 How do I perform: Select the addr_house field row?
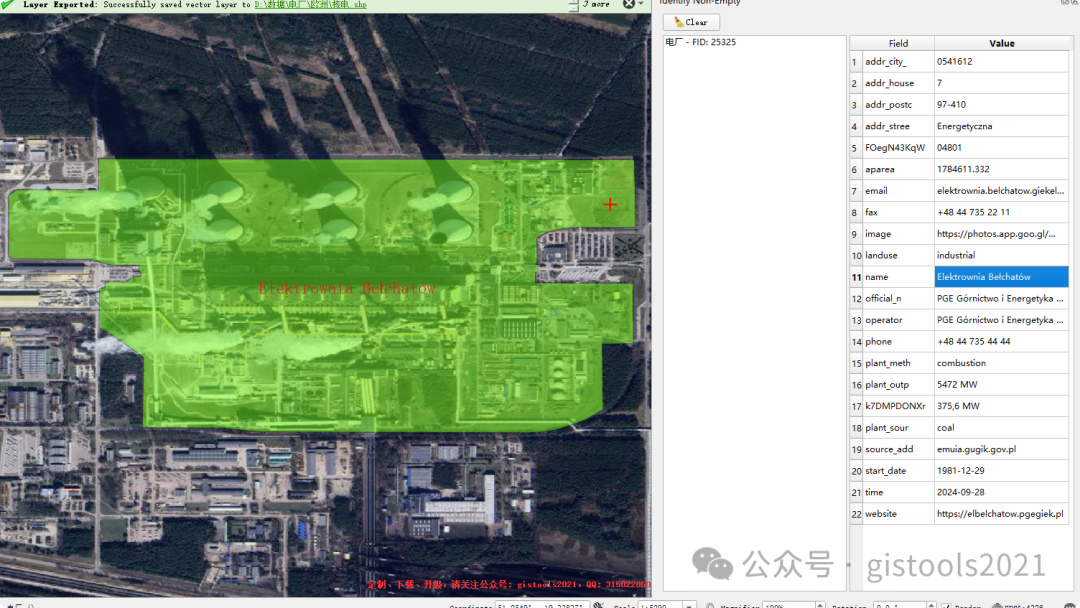(898, 83)
